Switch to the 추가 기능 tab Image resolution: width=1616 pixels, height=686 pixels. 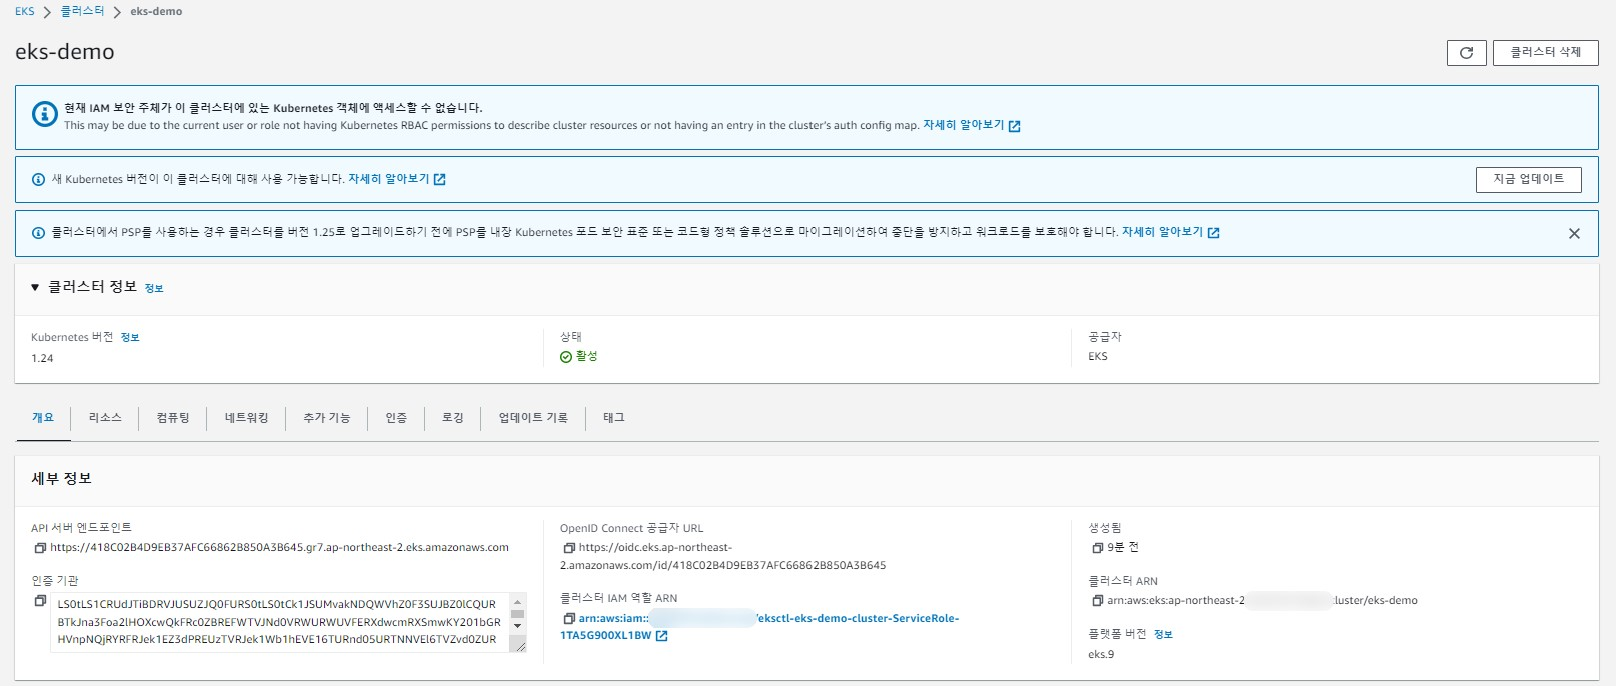[327, 418]
